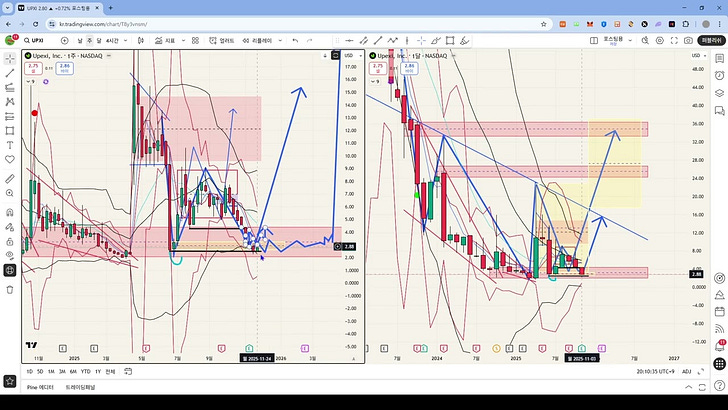728x410 pixels.
Task: Select the vertical line tool in favorites toolbar
Action: tap(407, 40)
